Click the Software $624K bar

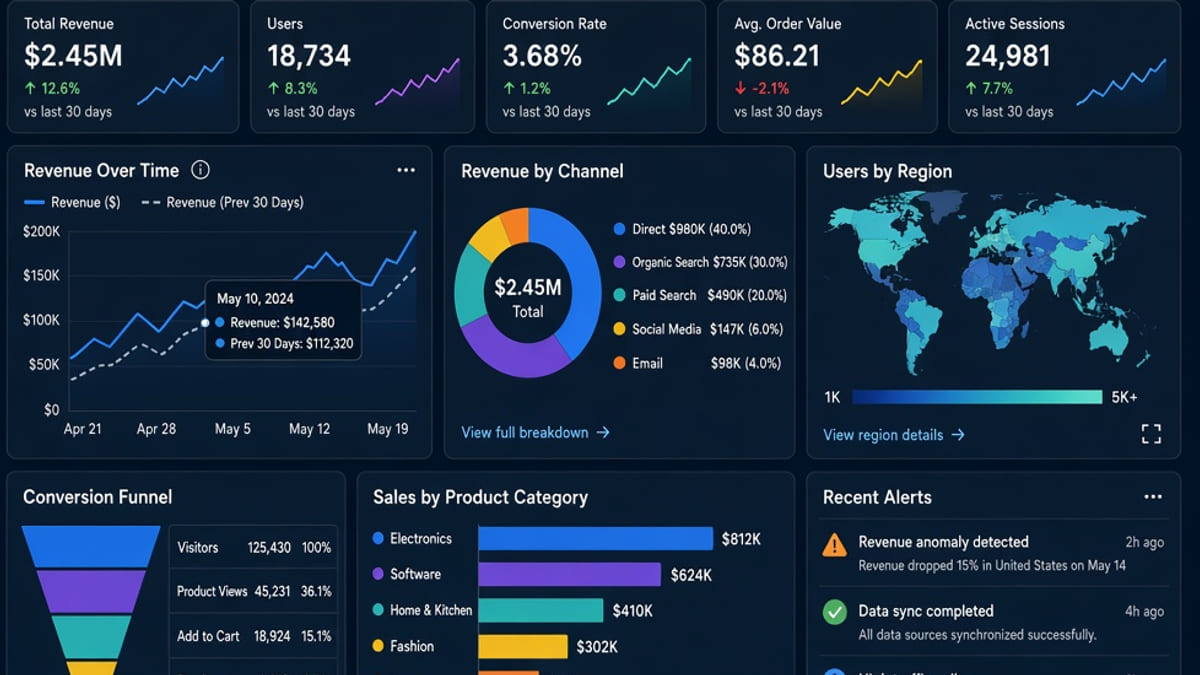569,574
